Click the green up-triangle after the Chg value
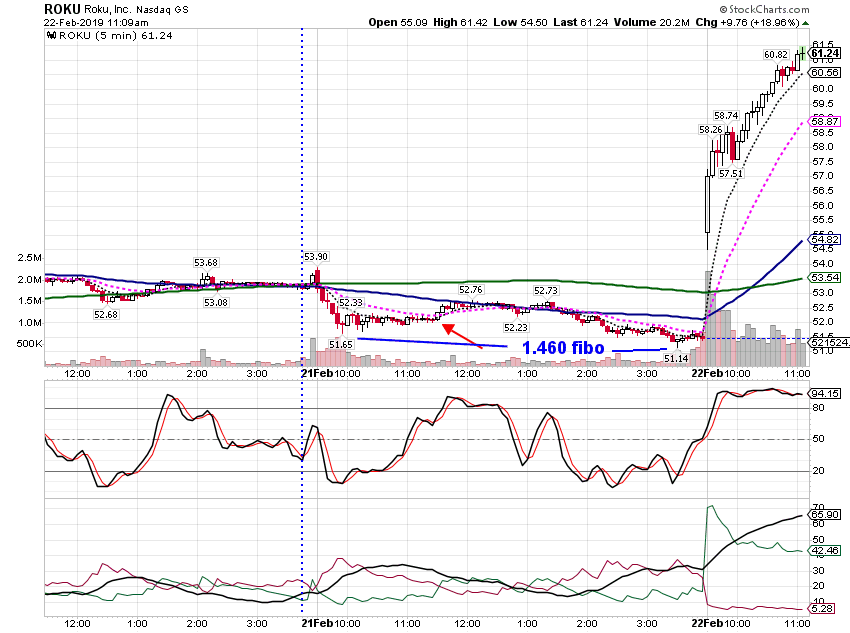 [806, 23]
